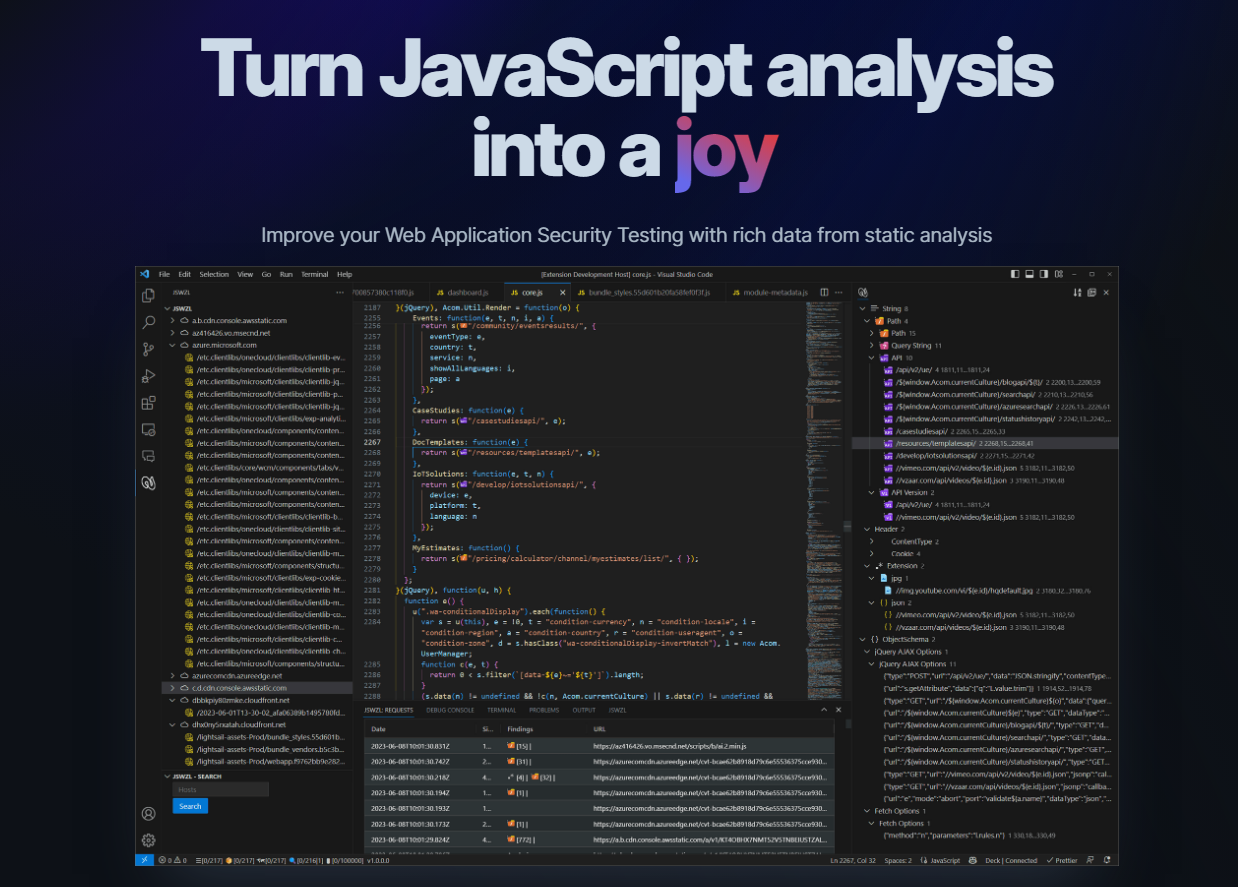Click the remote indicator in status bar

143,860
